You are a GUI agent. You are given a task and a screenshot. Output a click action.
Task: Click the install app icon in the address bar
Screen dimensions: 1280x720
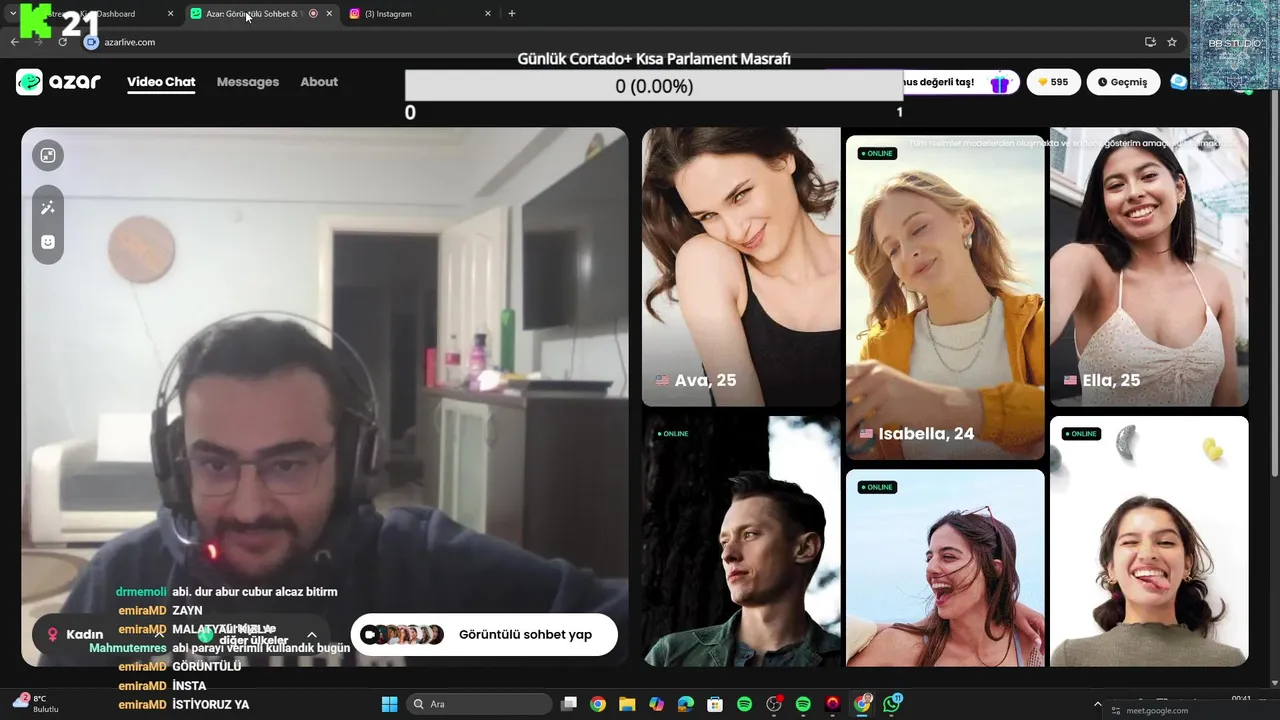coord(1150,42)
